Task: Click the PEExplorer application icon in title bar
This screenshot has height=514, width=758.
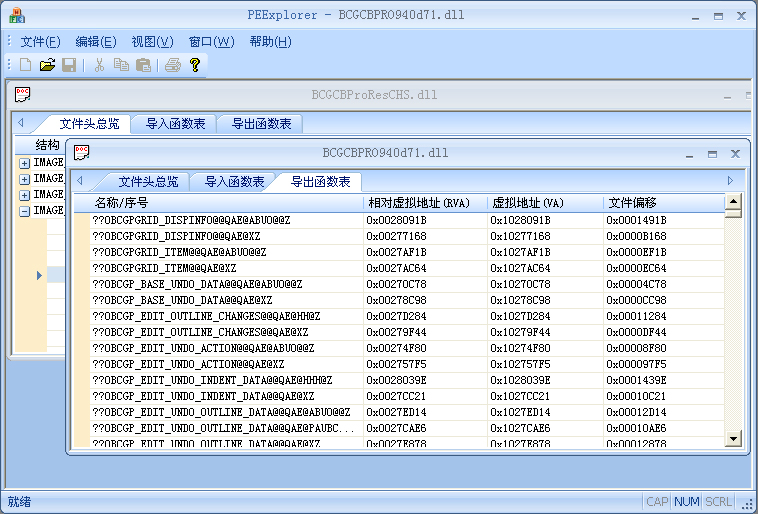Action: pyautogui.click(x=17, y=15)
